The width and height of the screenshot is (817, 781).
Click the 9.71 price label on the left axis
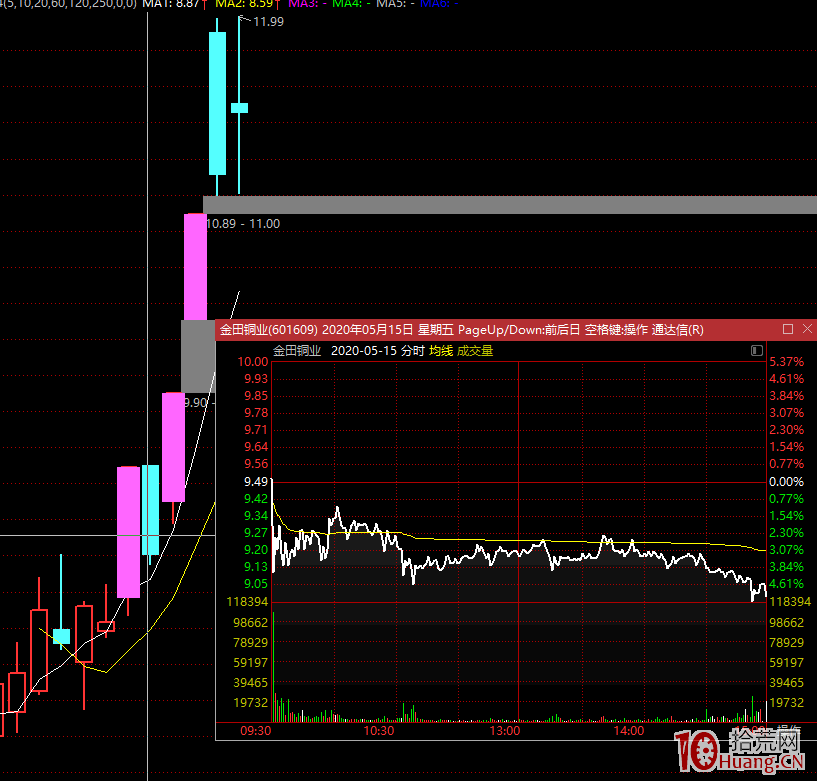pyautogui.click(x=256, y=429)
